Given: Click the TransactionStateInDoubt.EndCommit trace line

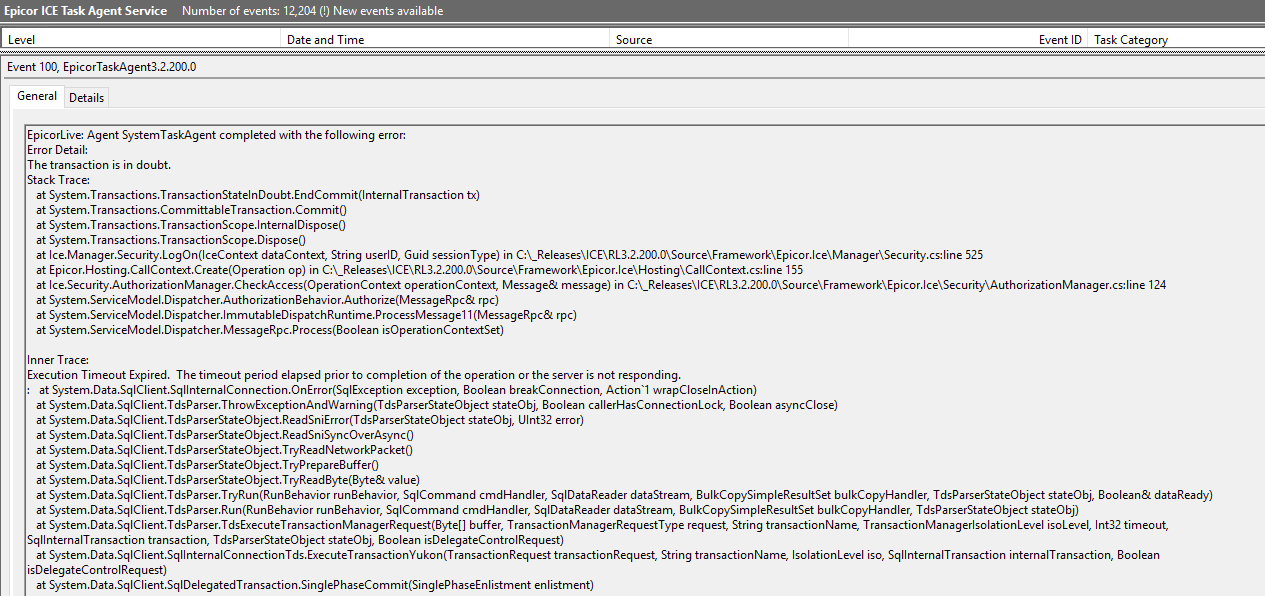Looking at the screenshot, I should tap(257, 195).
